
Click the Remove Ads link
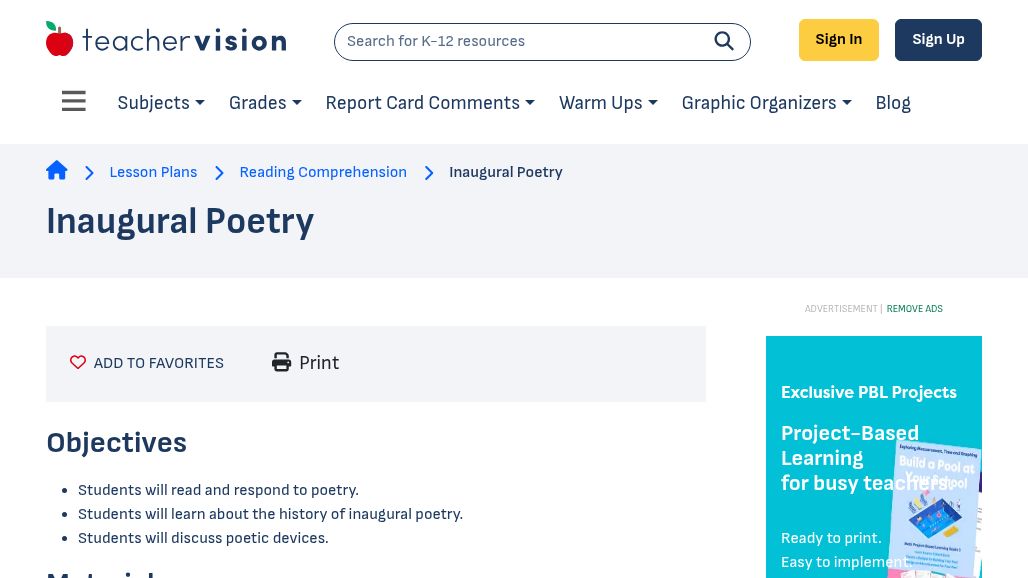[x=914, y=309]
